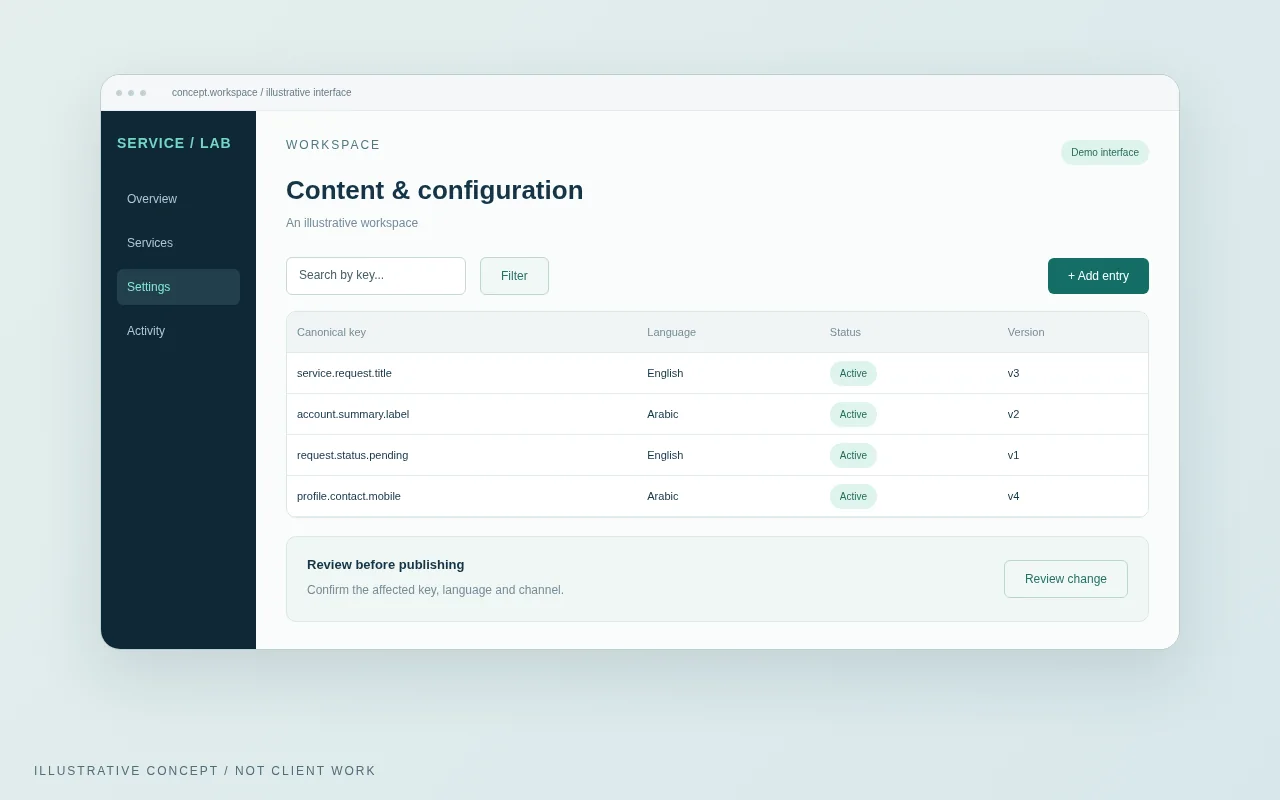Select the profile.contact.mobile key
Image resolution: width=1280 pixels, height=800 pixels.
(x=349, y=496)
